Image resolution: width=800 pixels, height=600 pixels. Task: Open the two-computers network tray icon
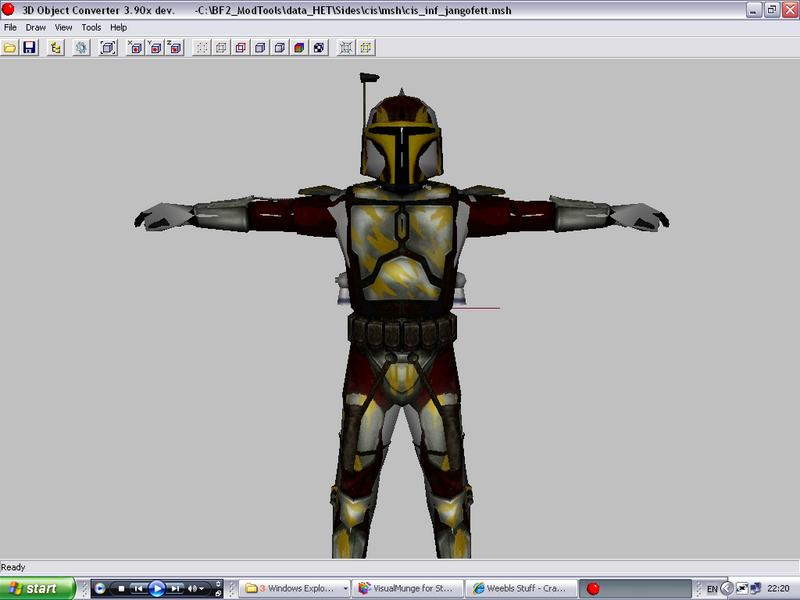(x=756, y=589)
